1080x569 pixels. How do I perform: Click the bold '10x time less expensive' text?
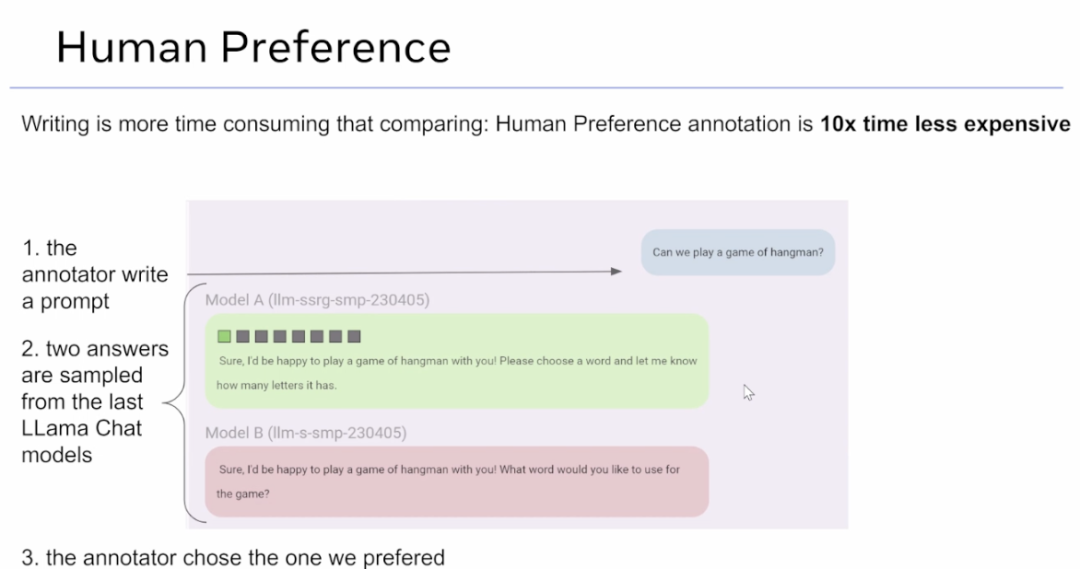coord(945,125)
